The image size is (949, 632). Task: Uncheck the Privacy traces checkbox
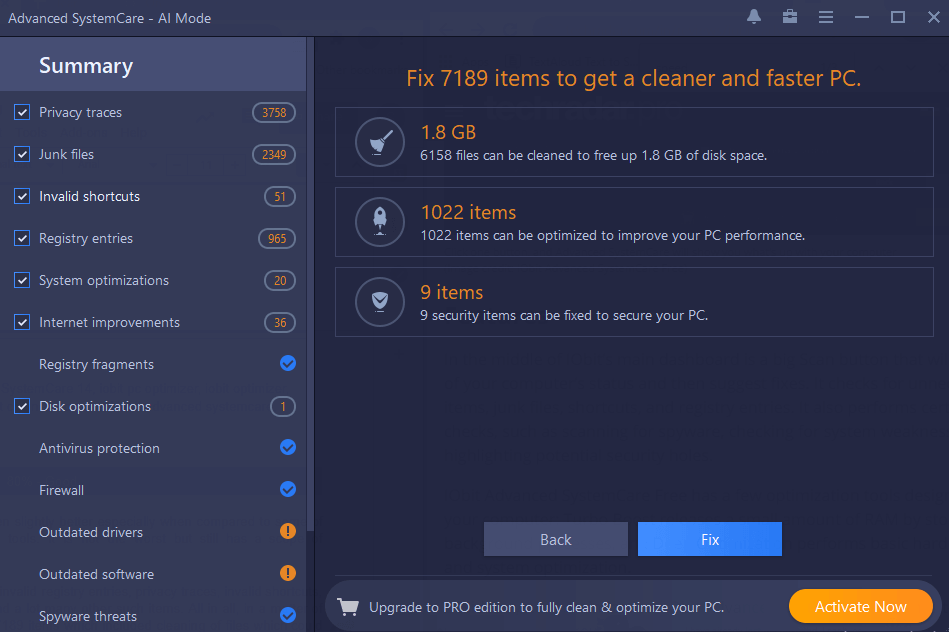coord(22,112)
